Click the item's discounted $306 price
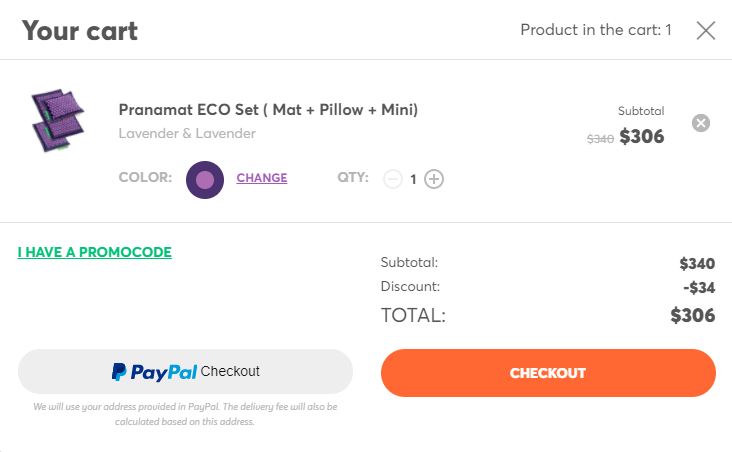 click(642, 137)
